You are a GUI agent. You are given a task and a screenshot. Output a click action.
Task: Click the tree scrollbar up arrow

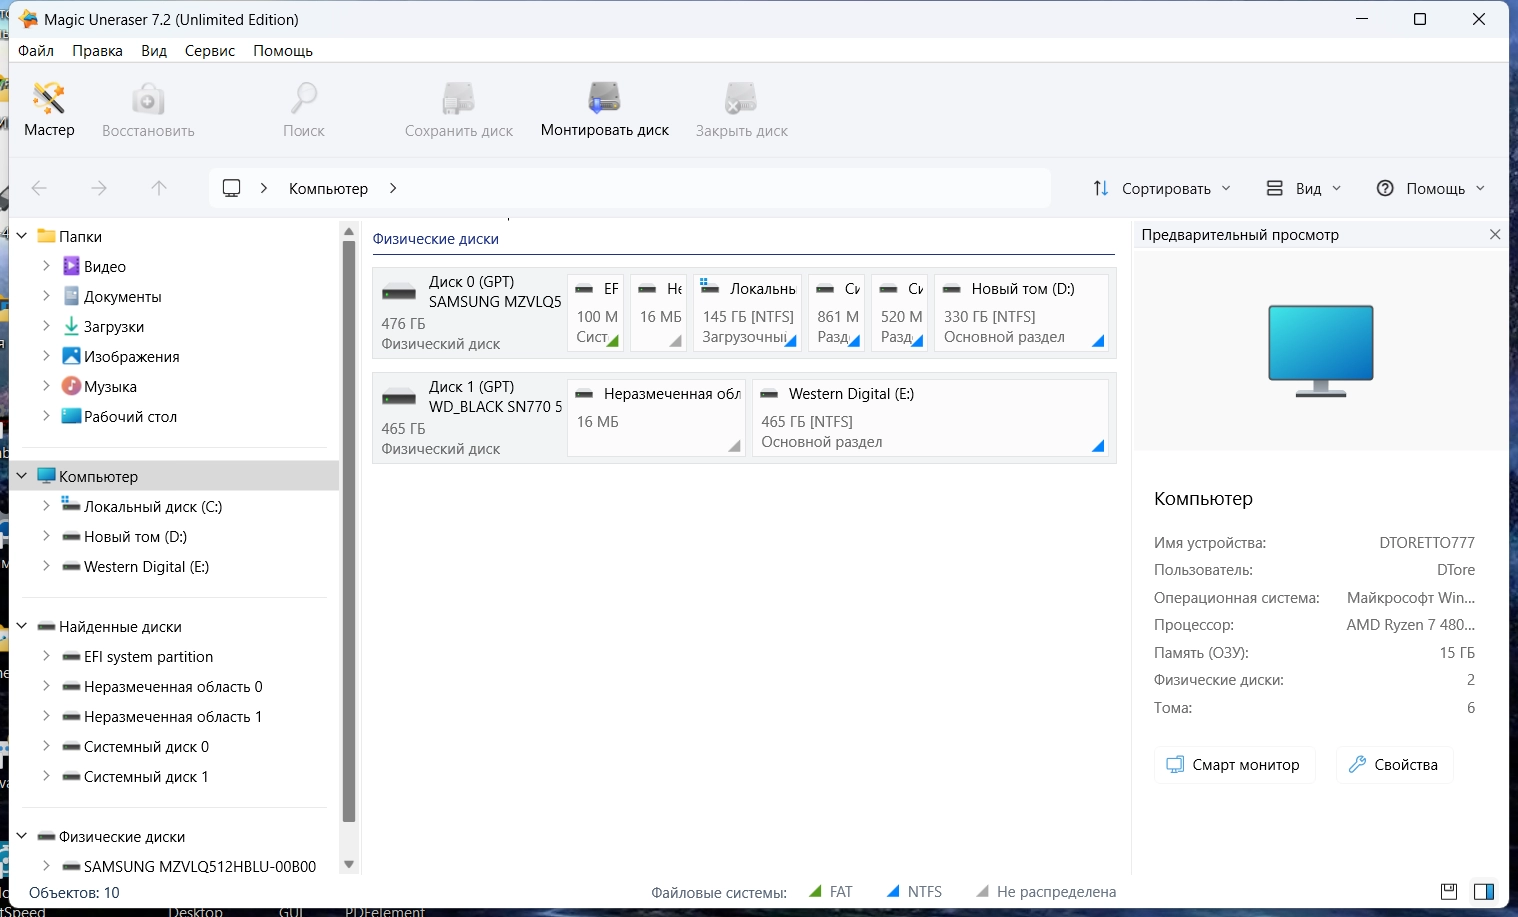[349, 232]
